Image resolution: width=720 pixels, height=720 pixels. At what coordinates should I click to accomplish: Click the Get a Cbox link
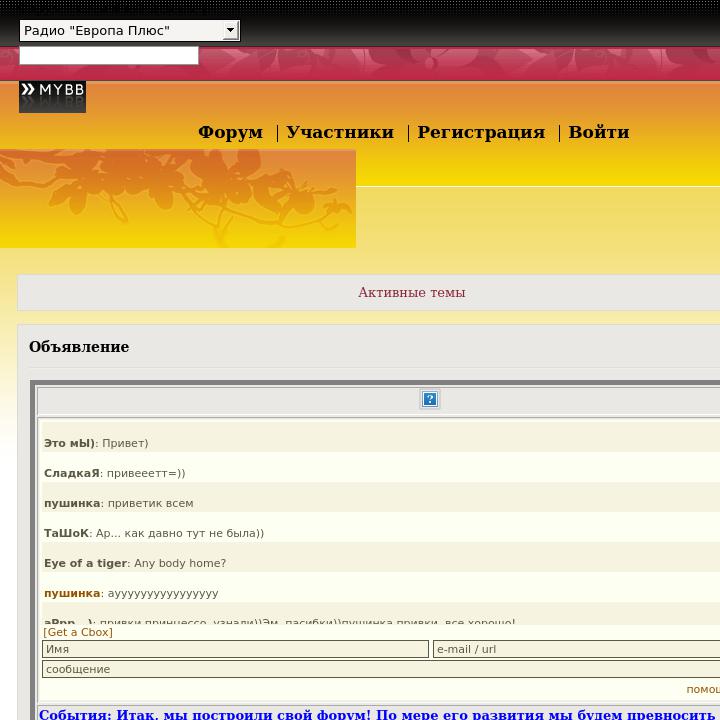[x=78, y=632]
